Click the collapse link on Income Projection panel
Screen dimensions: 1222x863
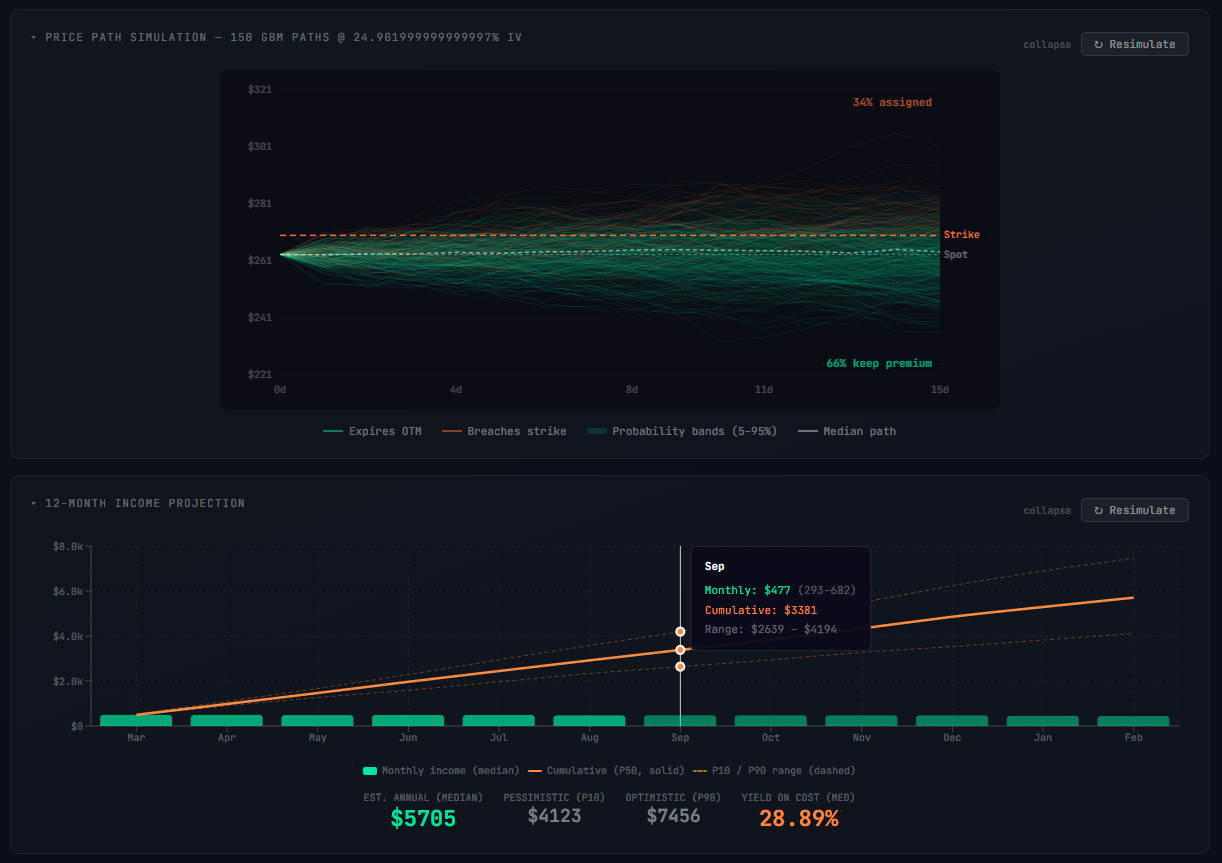pos(1047,510)
